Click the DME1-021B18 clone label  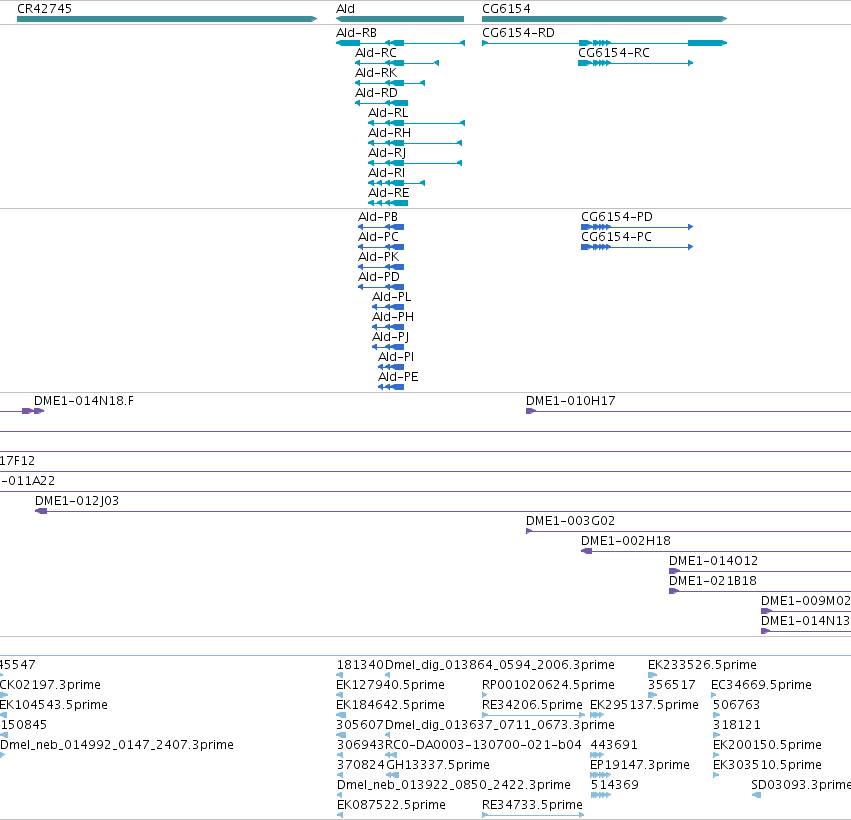click(713, 581)
